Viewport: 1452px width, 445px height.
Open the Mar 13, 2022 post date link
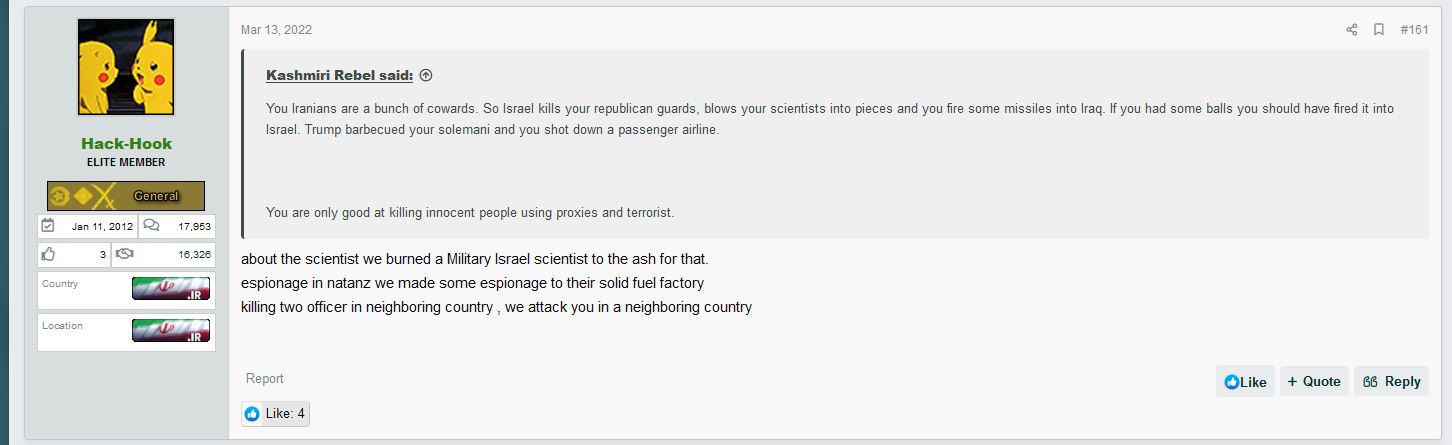click(276, 30)
